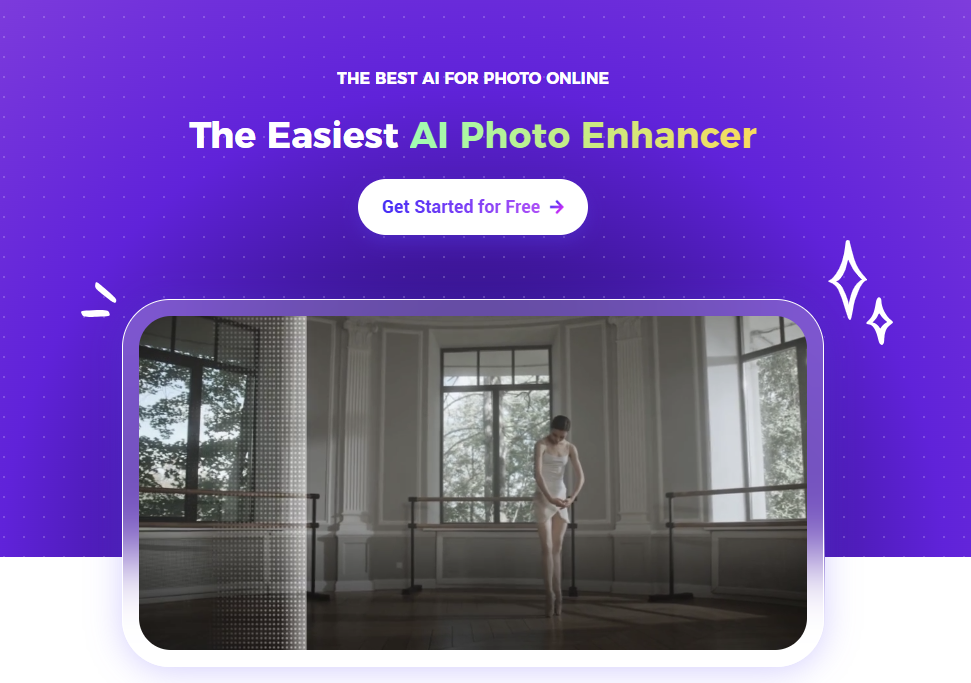
Task: Click the arrow icon inside Get Started button
Action: tap(557, 207)
